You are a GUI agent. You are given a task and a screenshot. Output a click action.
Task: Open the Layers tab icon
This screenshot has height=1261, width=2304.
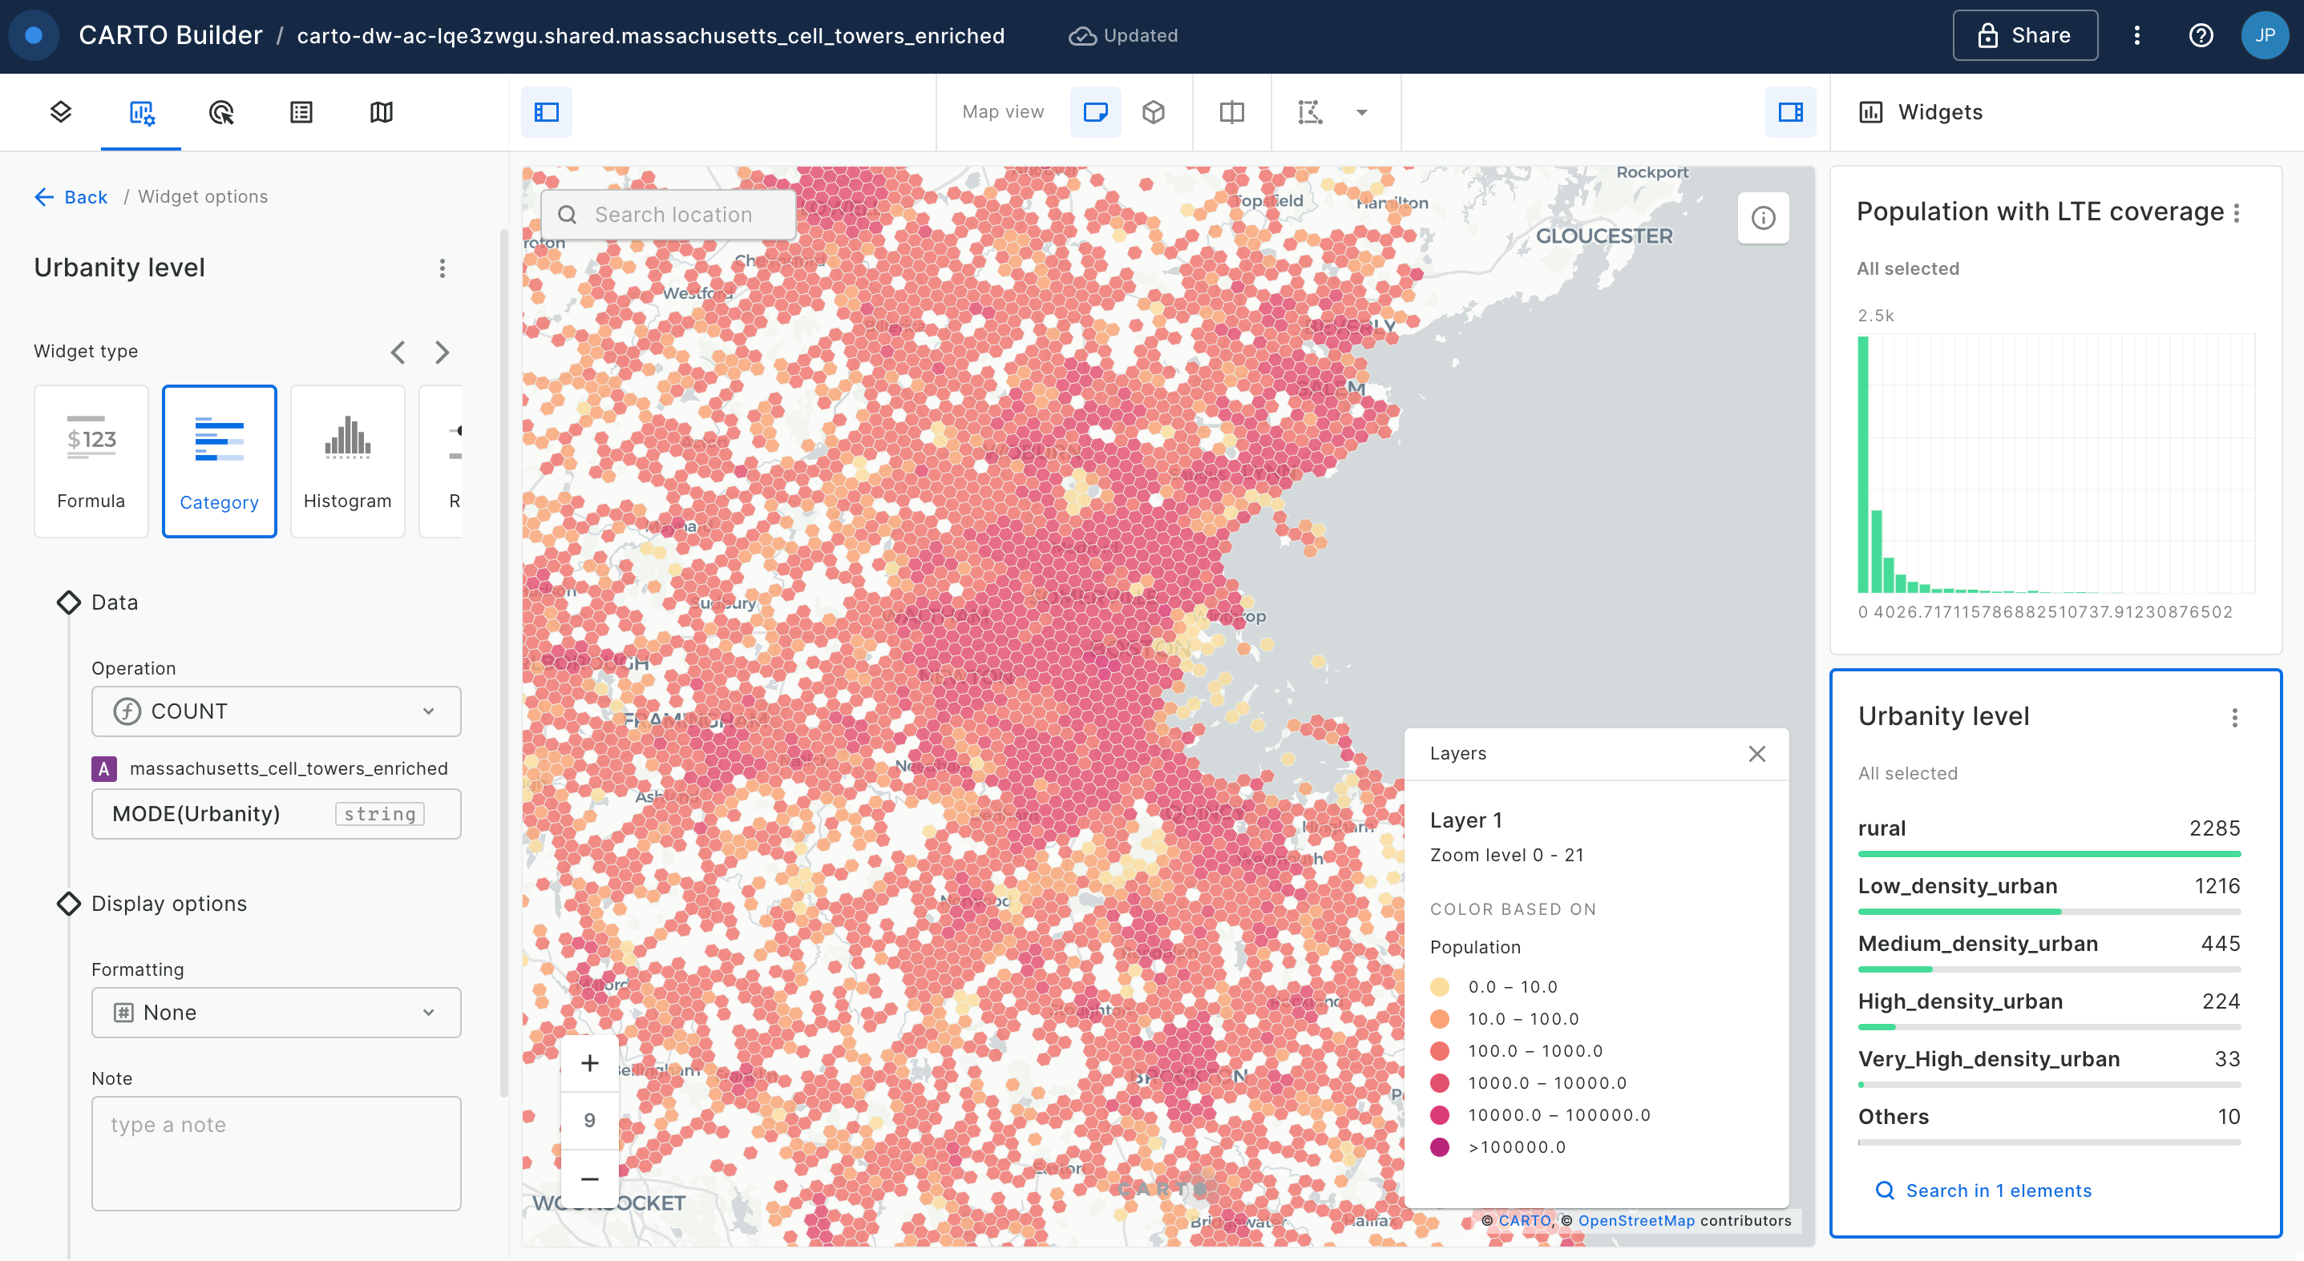61,112
